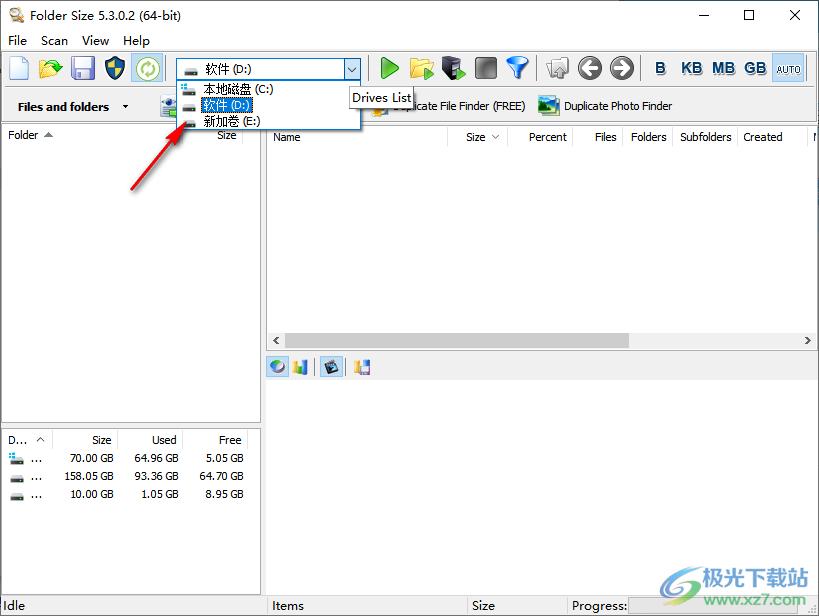
Task: Open the Scan menu
Action: 54,41
